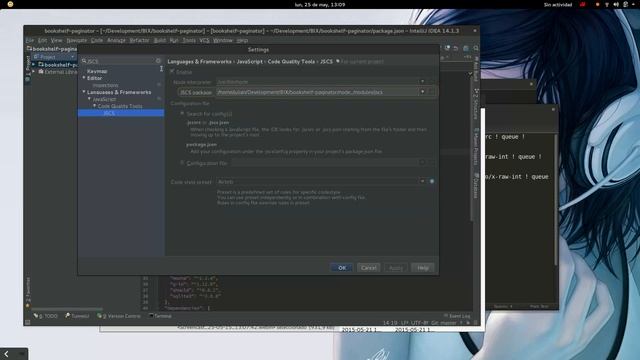Open the Help menu in menu bar
The image size is (640, 360).
[x=242, y=40]
